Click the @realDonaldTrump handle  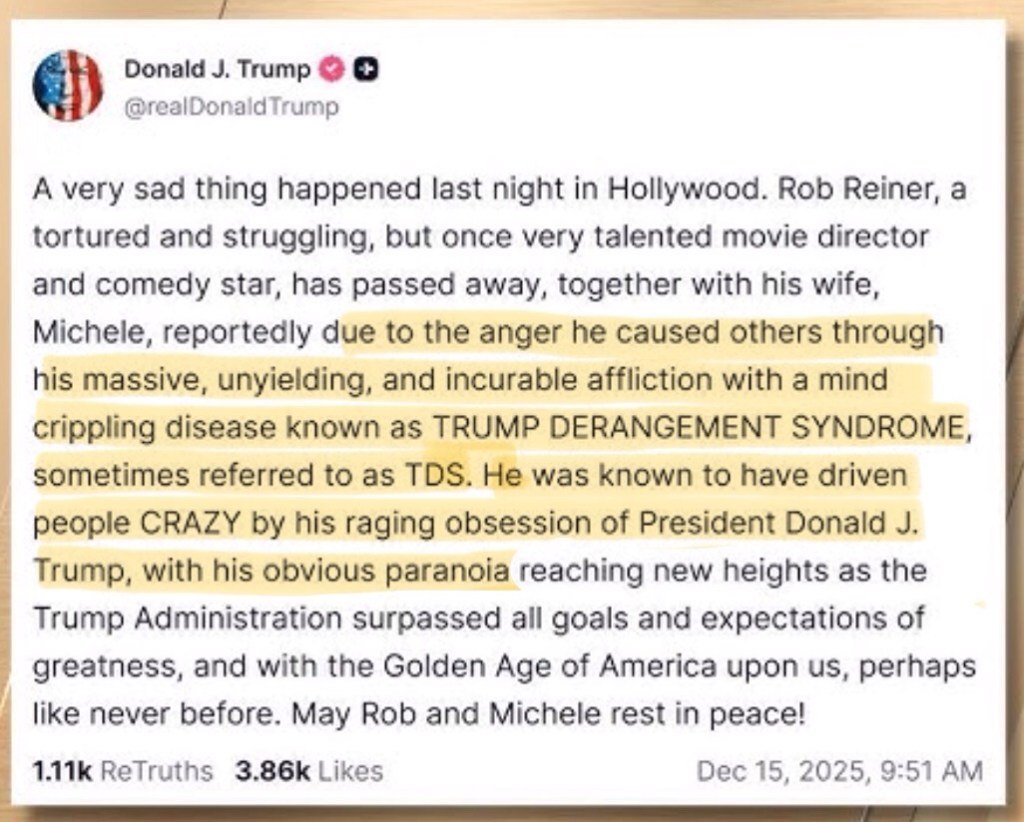point(231,106)
